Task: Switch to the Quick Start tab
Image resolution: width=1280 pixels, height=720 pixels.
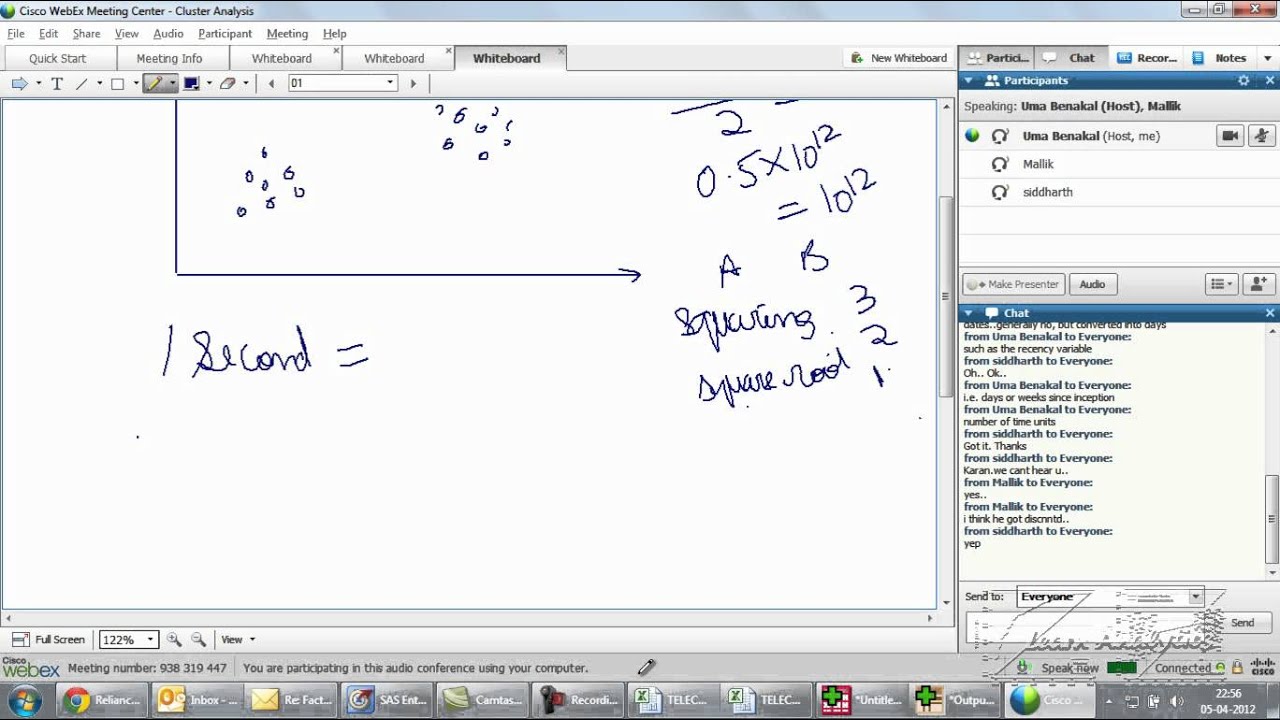Action: pos(57,58)
